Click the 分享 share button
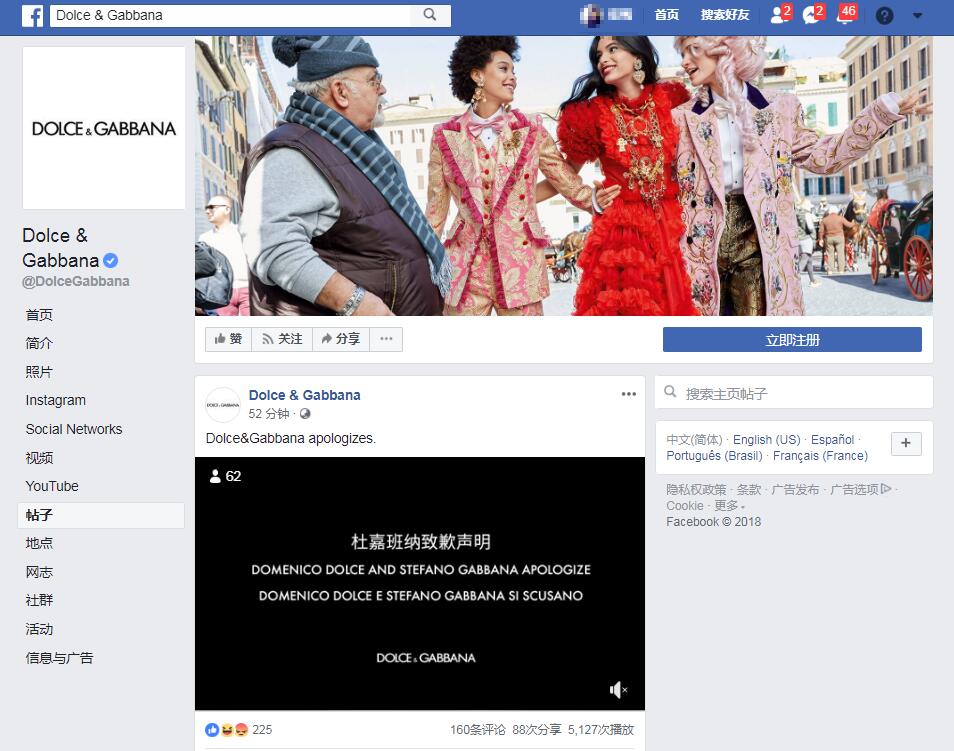This screenshot has height=751, width=954. click(x=341, y=339)
